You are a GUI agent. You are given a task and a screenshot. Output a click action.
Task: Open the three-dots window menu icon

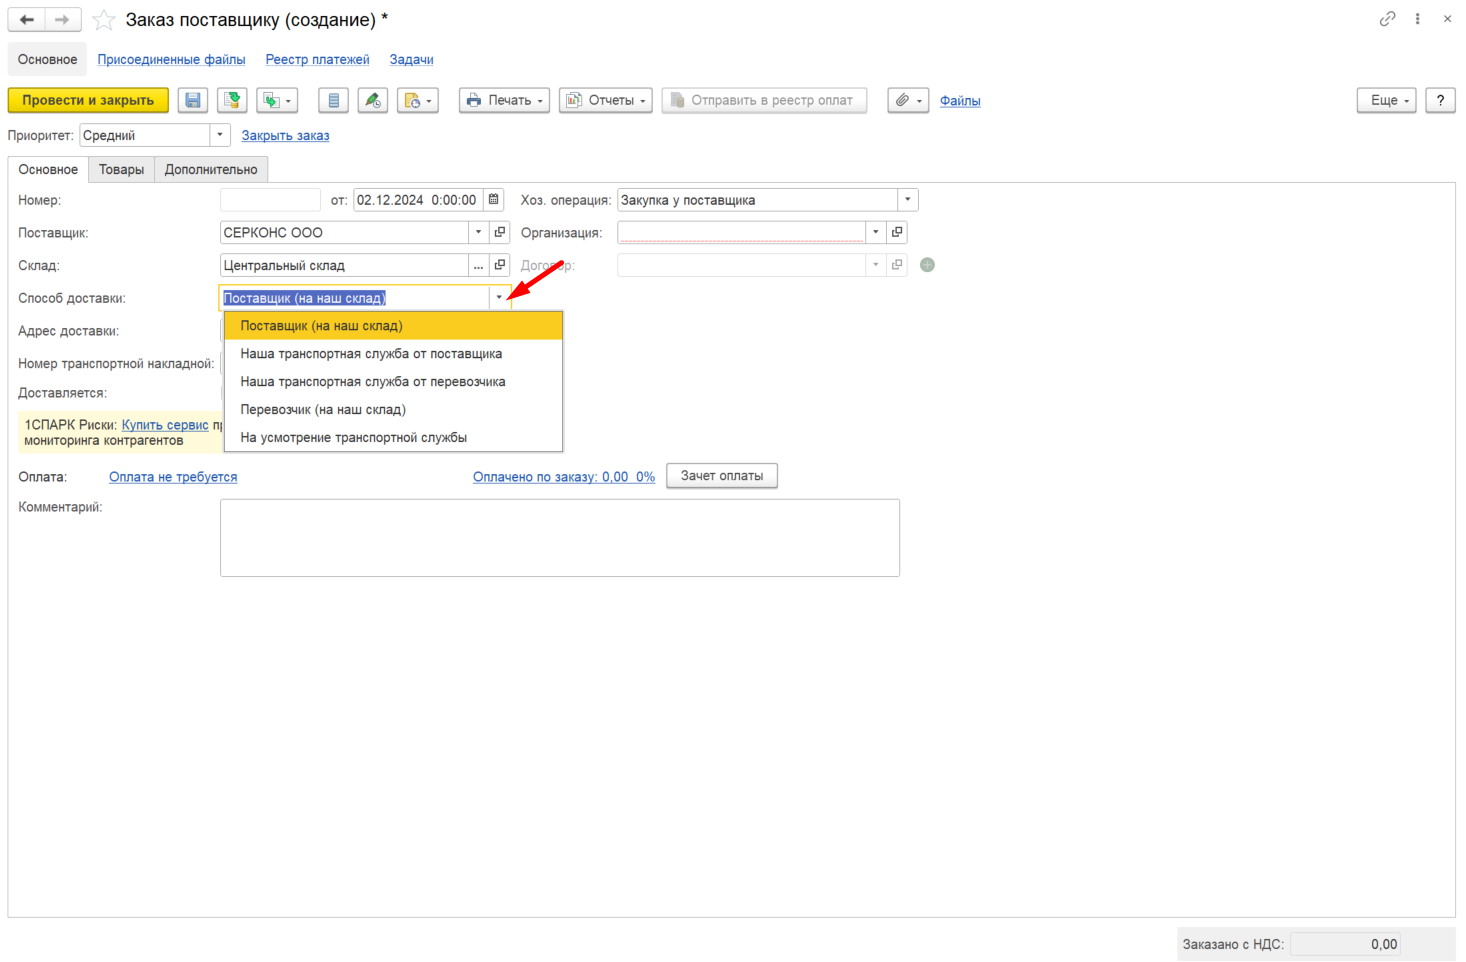[x=1417, y=19]
